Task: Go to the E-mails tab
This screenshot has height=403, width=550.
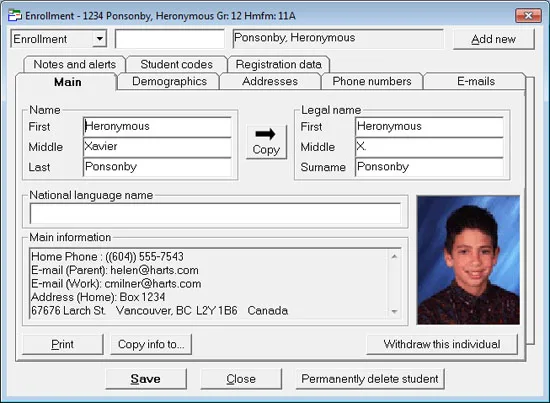Action: (x=476, y=81)
